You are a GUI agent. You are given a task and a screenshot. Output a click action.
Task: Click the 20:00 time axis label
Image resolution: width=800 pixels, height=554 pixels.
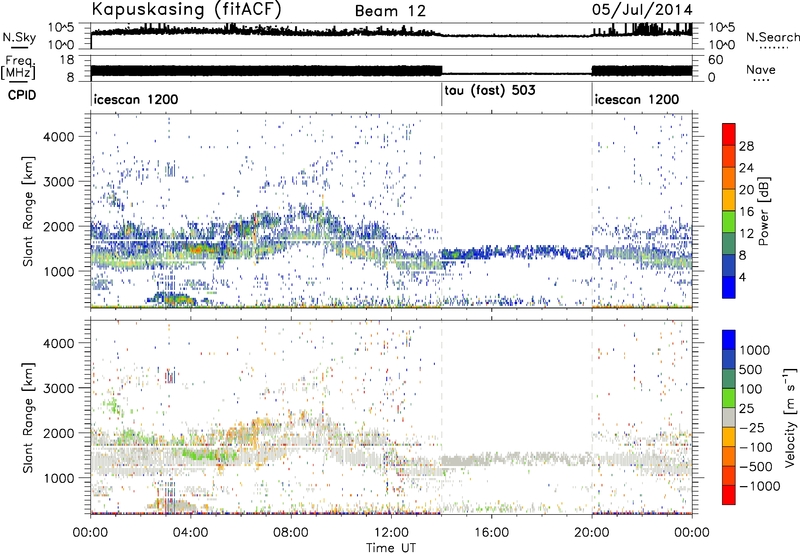click(591, 533)
